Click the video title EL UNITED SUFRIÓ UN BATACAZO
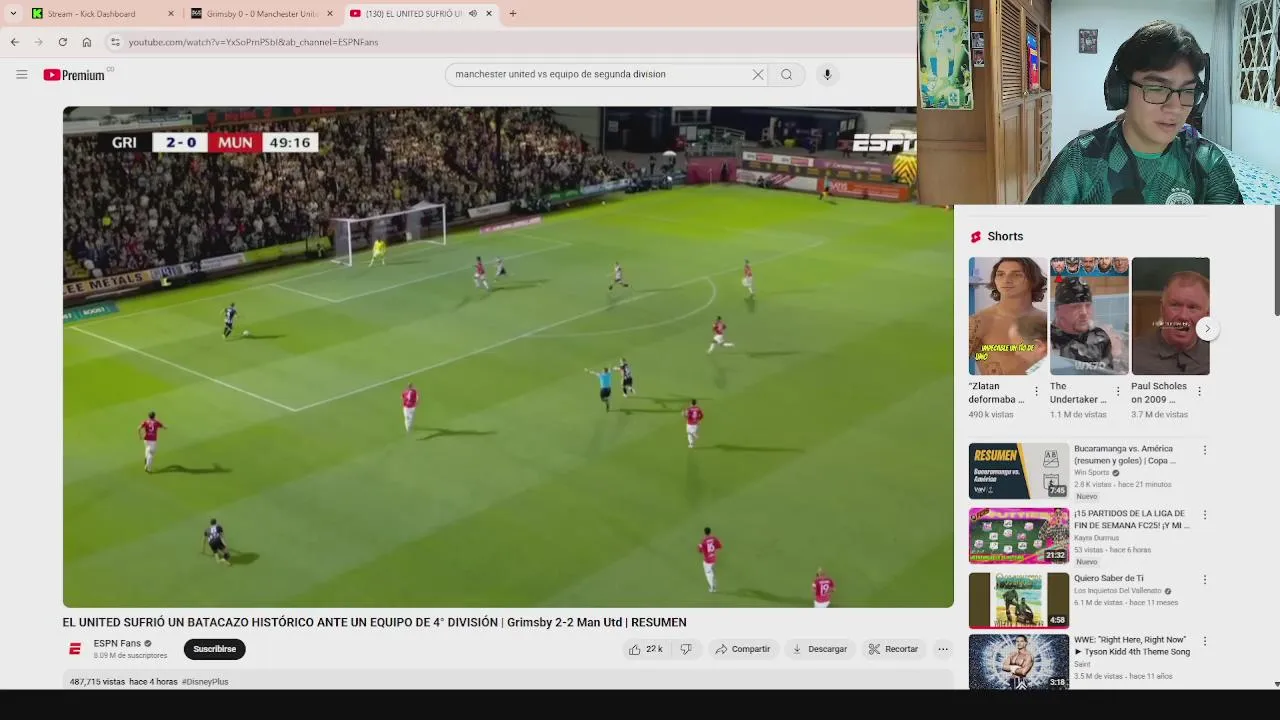This screenshot has width=1280, height=720. tap(374, 622)
